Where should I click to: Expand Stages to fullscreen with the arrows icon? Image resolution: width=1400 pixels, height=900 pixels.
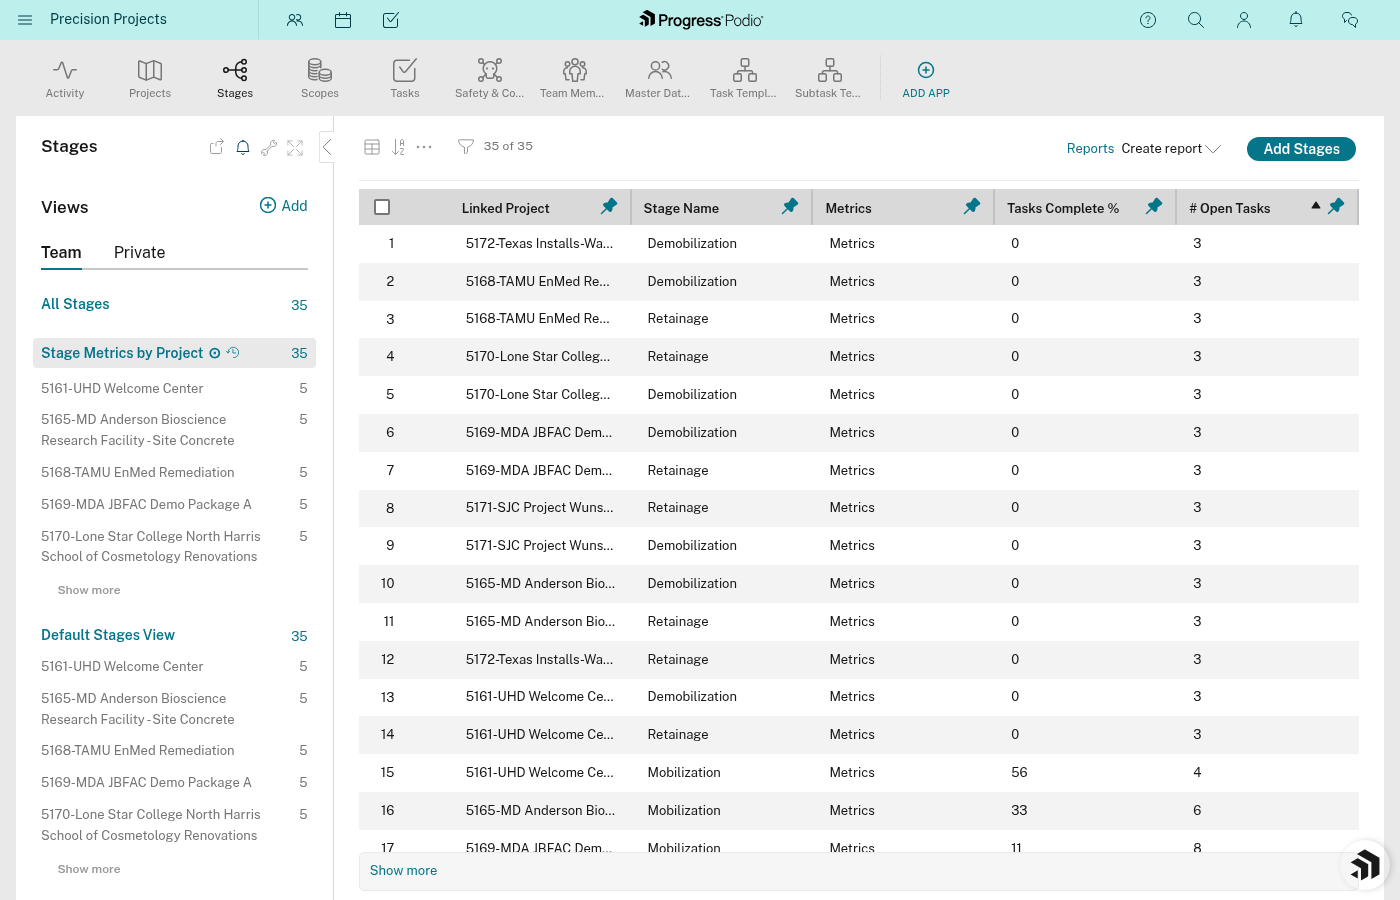tap(294, 146)
